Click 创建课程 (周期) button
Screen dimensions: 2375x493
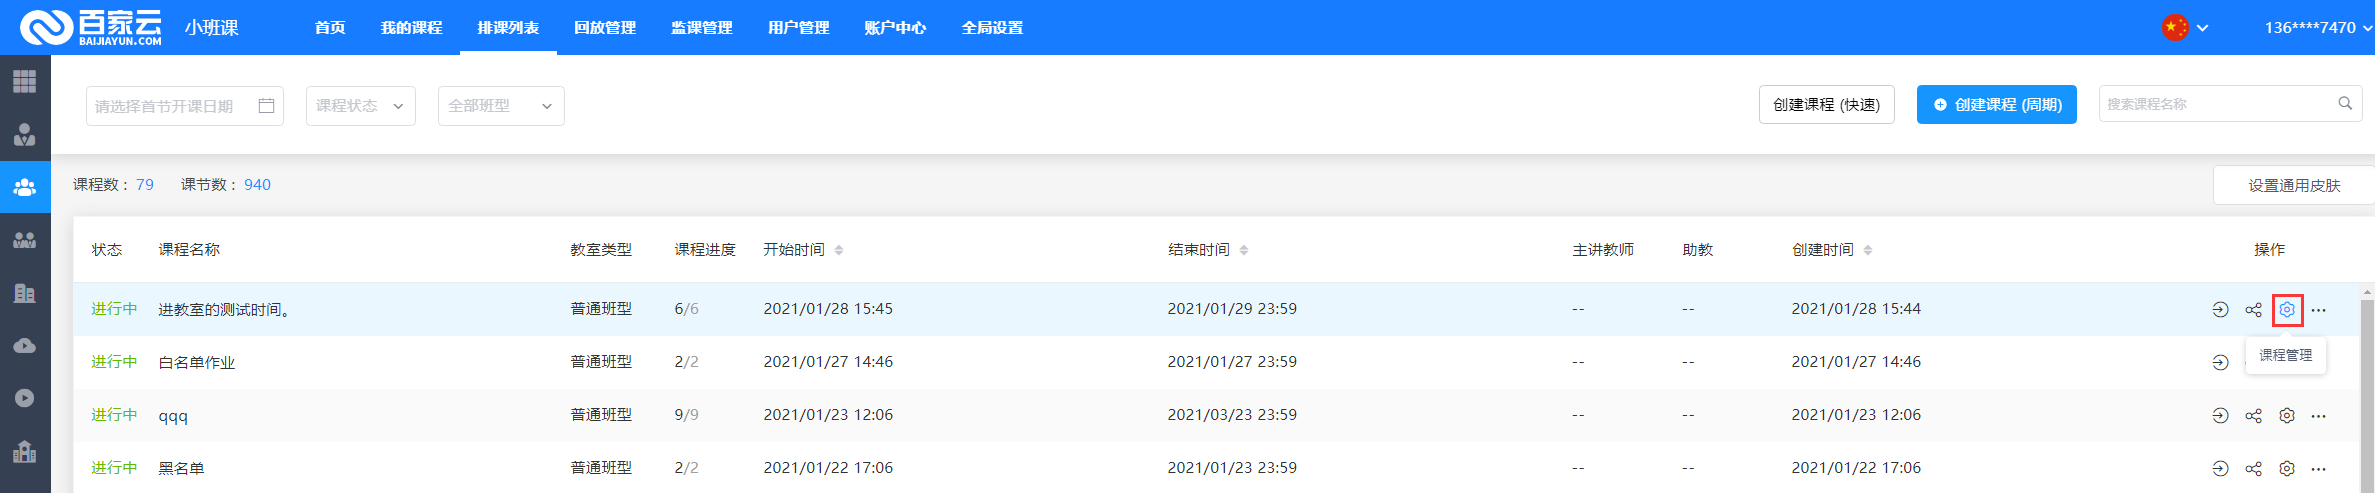1996,105
